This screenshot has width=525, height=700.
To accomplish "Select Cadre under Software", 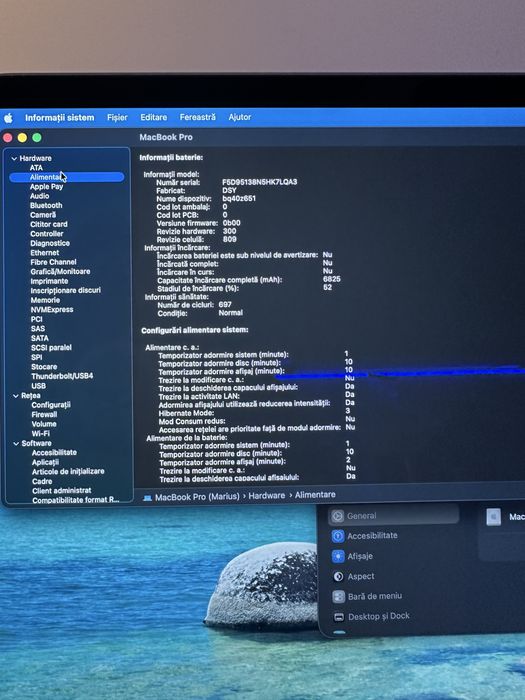I will point(42,482).
